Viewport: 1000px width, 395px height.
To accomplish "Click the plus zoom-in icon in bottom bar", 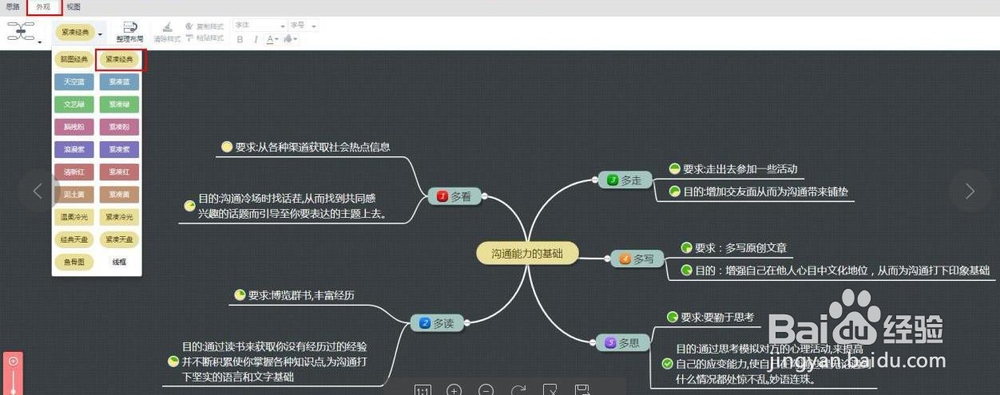I will (x=454, y=390).
